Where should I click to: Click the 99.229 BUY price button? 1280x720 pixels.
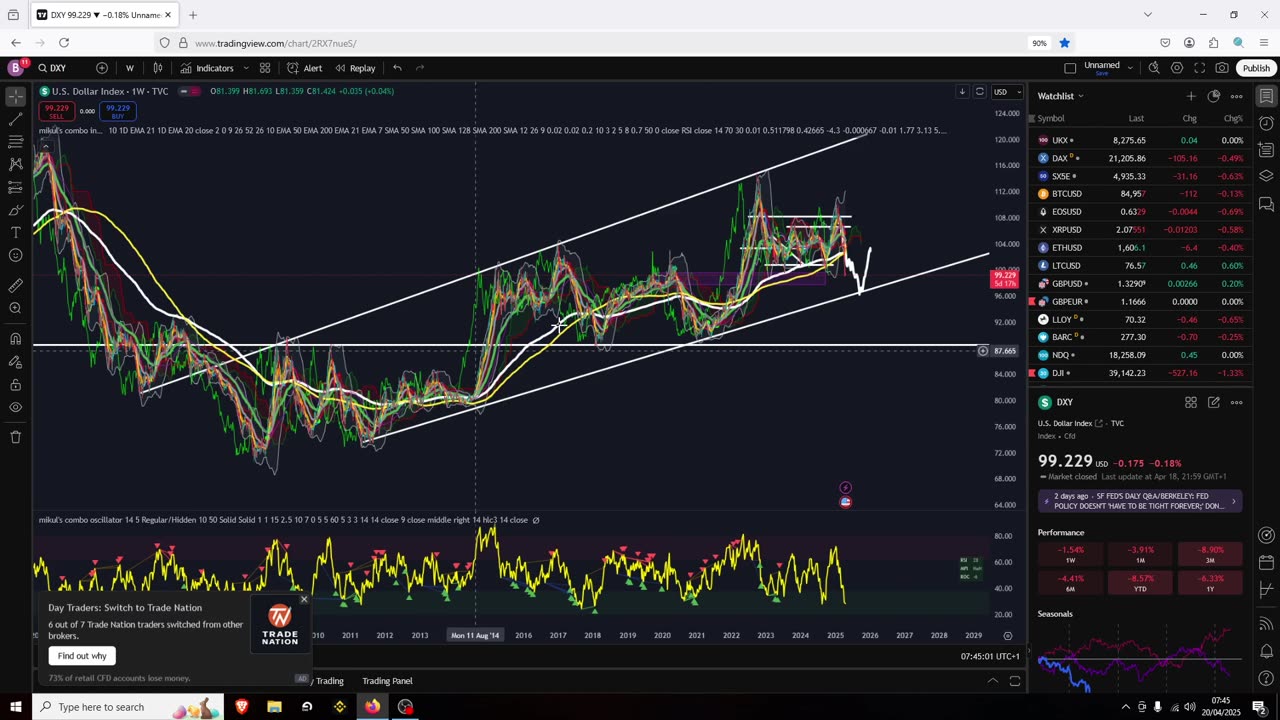[118, 111]
